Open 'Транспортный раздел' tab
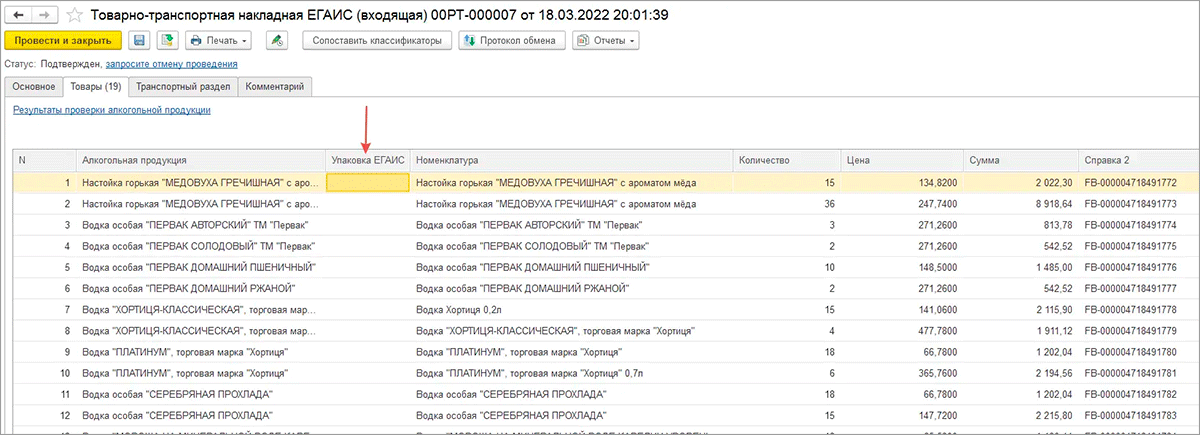This screenshot has height=435, width=1200. pos(184,87)
